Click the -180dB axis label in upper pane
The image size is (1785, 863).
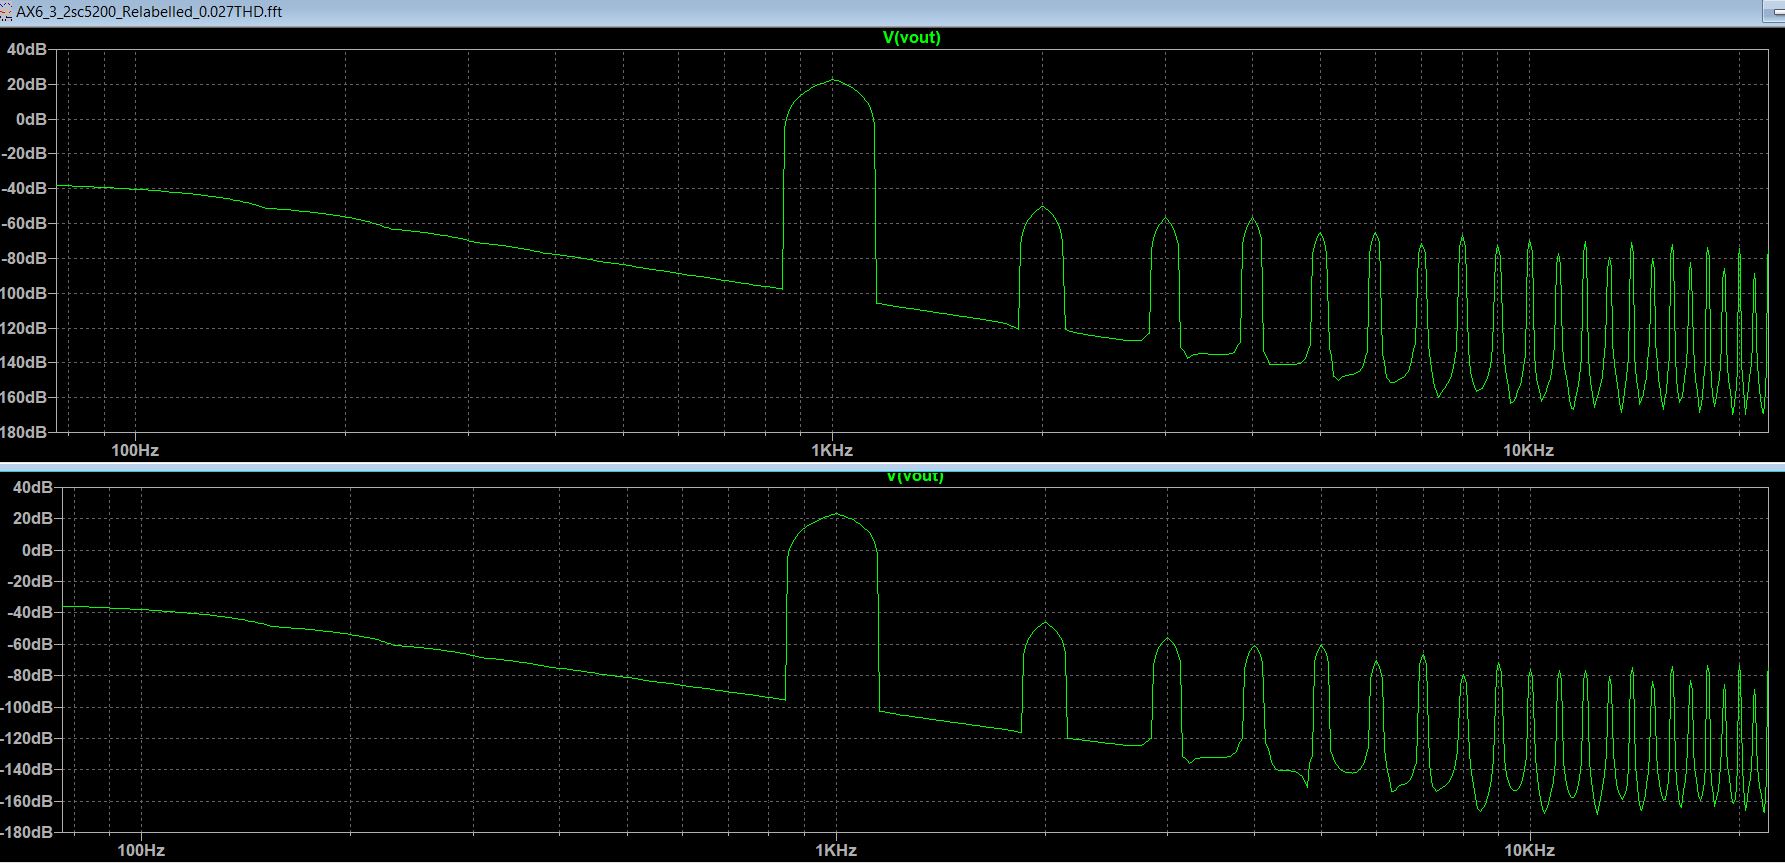click(x=24, y=432)
